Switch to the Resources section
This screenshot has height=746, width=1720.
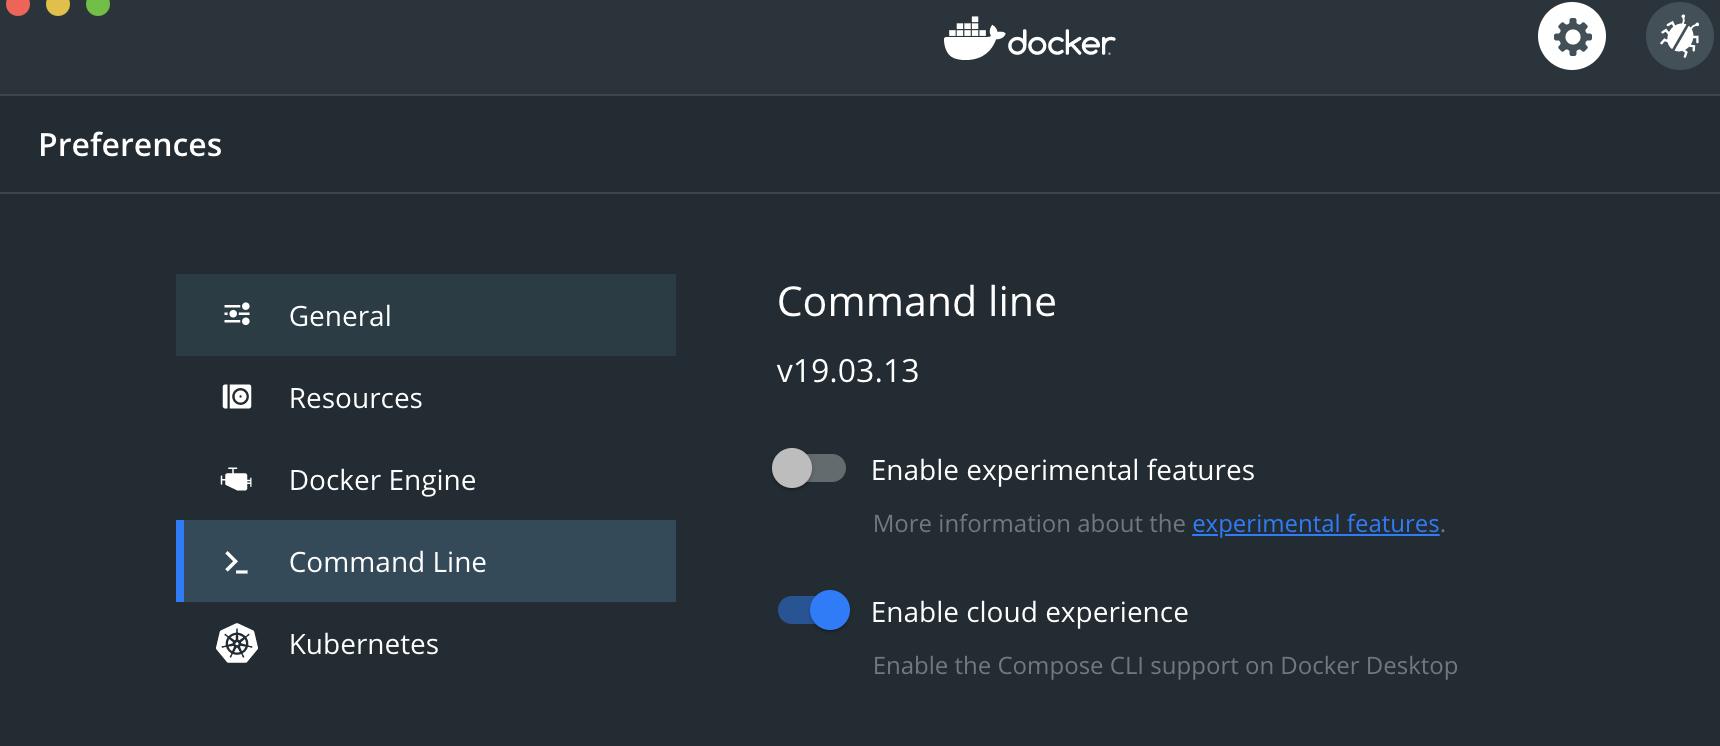coord(355,398)
